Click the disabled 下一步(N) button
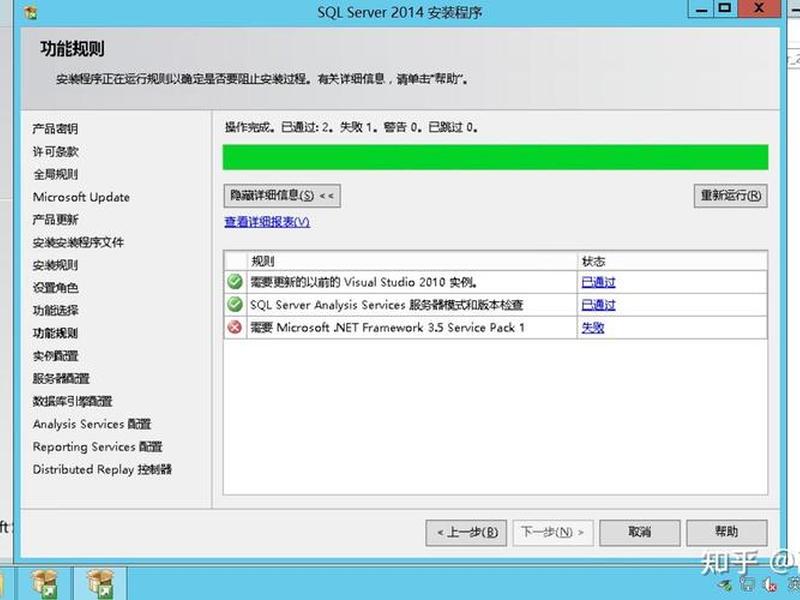 (553, 533)
